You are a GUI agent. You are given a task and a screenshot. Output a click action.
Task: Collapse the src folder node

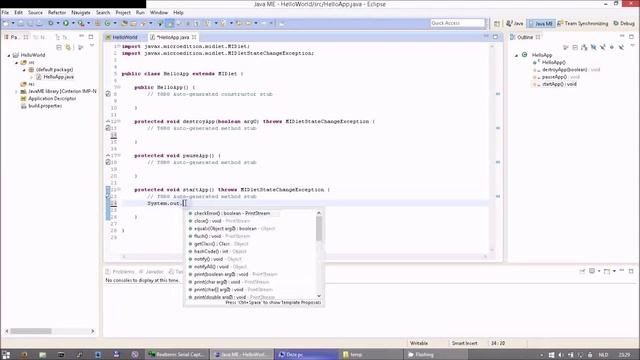(17, 62)
